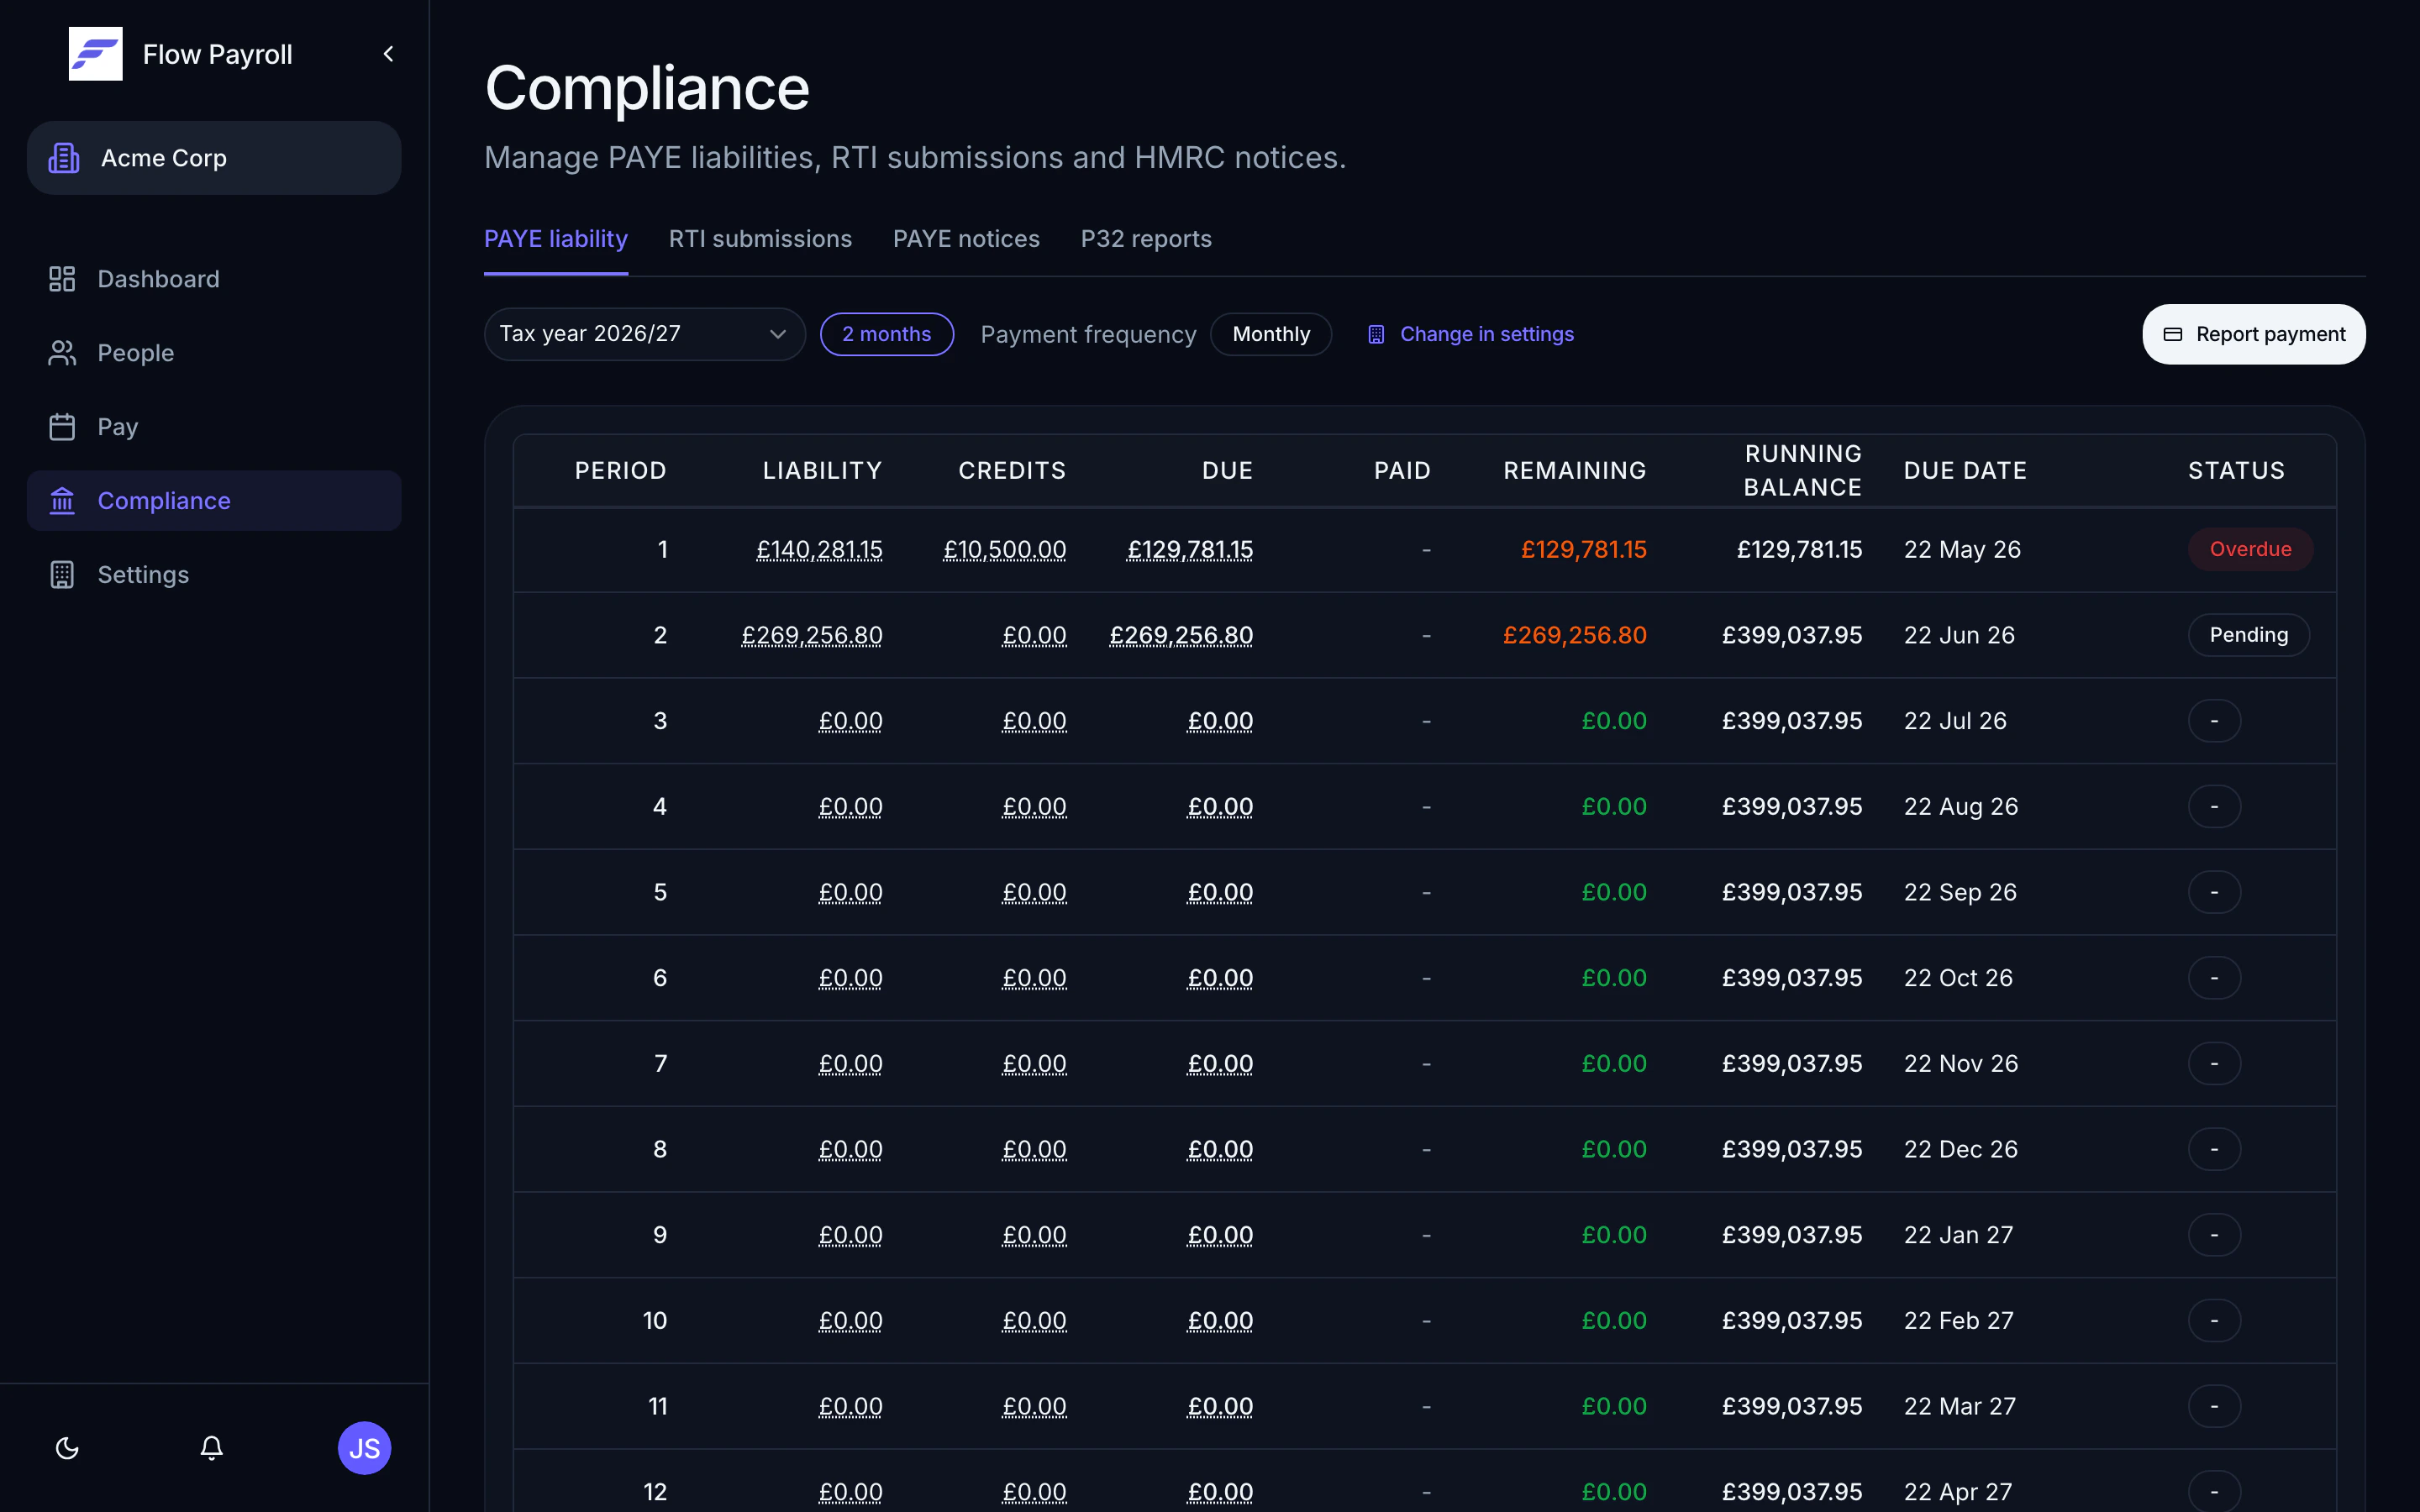This screenshot has height=1512, width=2420.
Task: Click the Monthly frequency pill
Action: tap(1271, 334)
